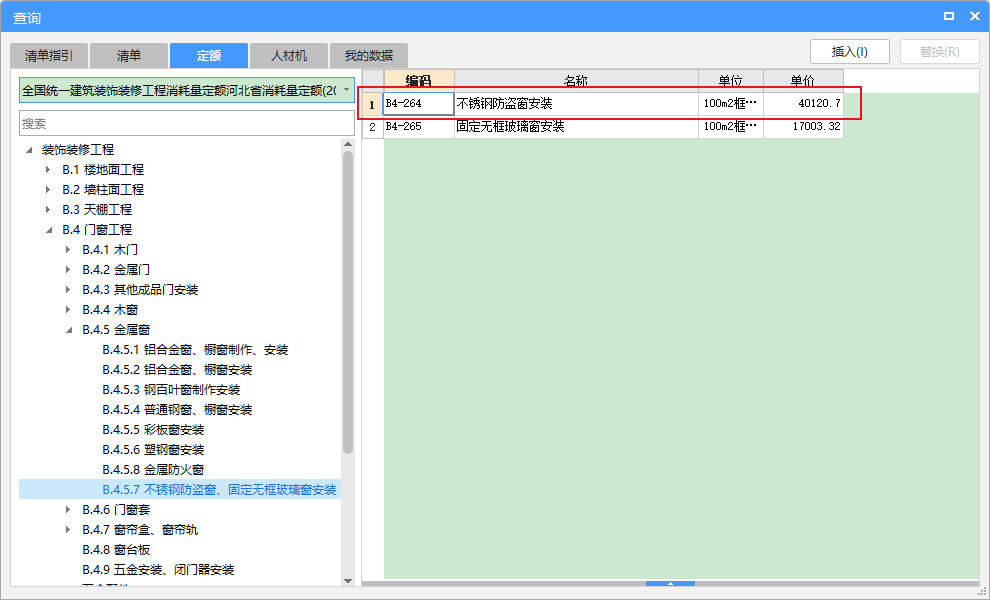Switch to the 清单指引 tab

(x=49, y=56)
